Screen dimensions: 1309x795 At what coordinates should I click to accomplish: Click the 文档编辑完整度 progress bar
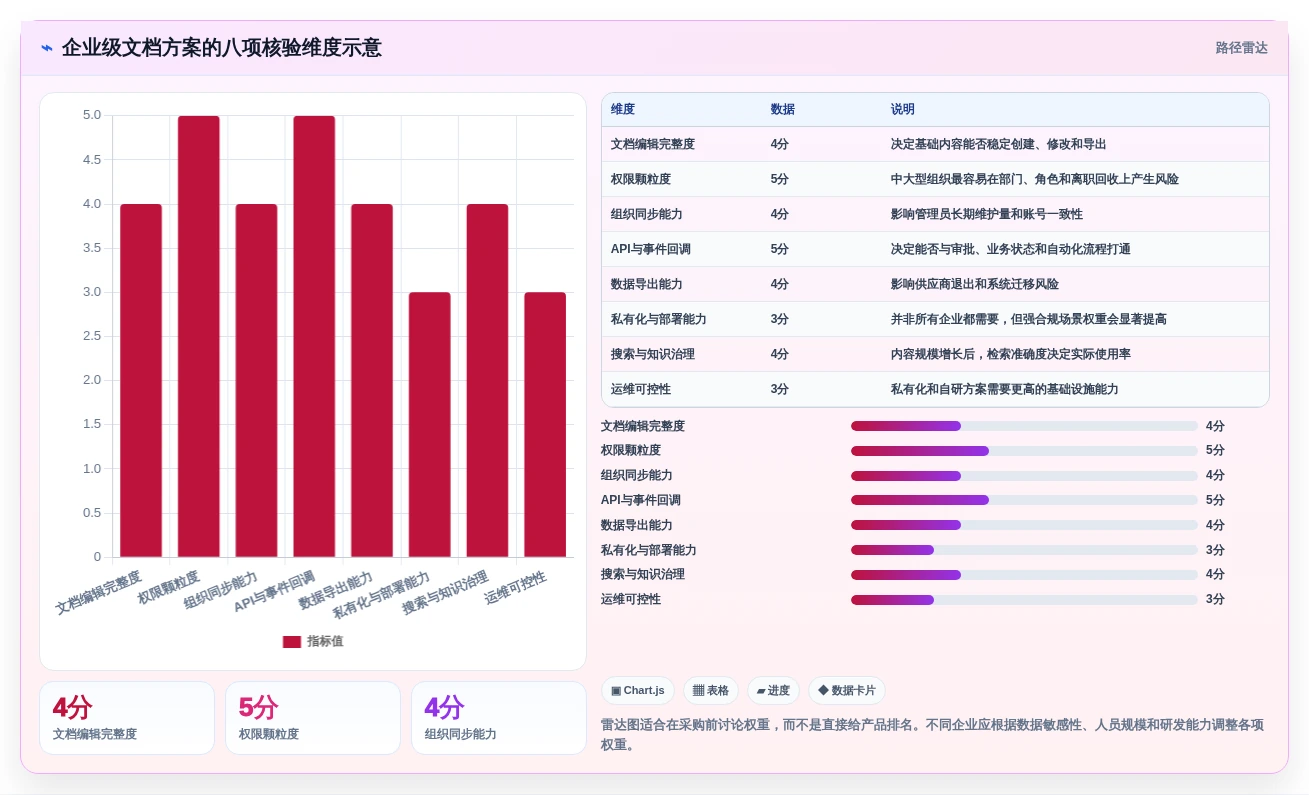pyautogui.click(x=1024, y=426)
